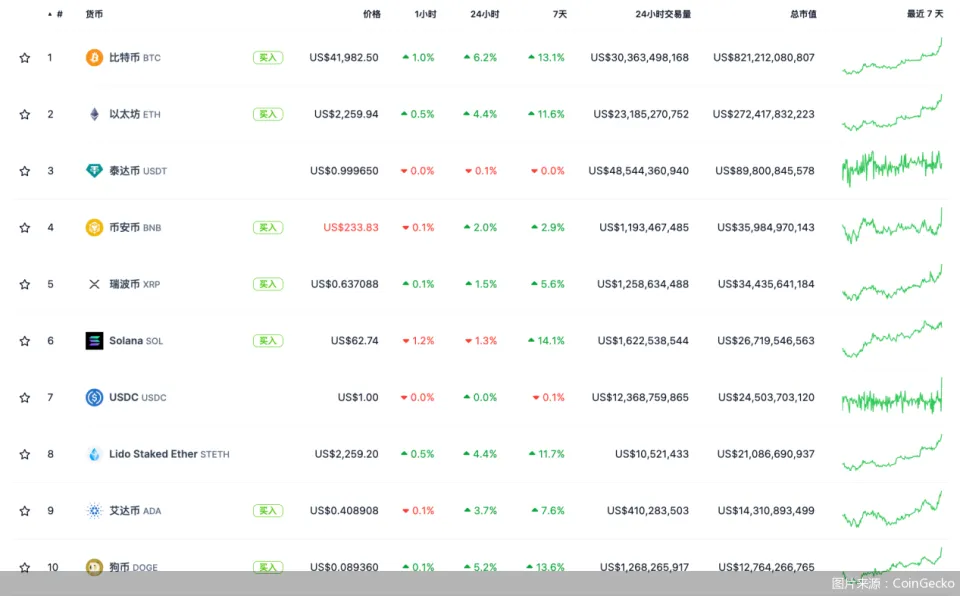
Task: Click 买入 button for Bitcoin
Action: (267, 58)
